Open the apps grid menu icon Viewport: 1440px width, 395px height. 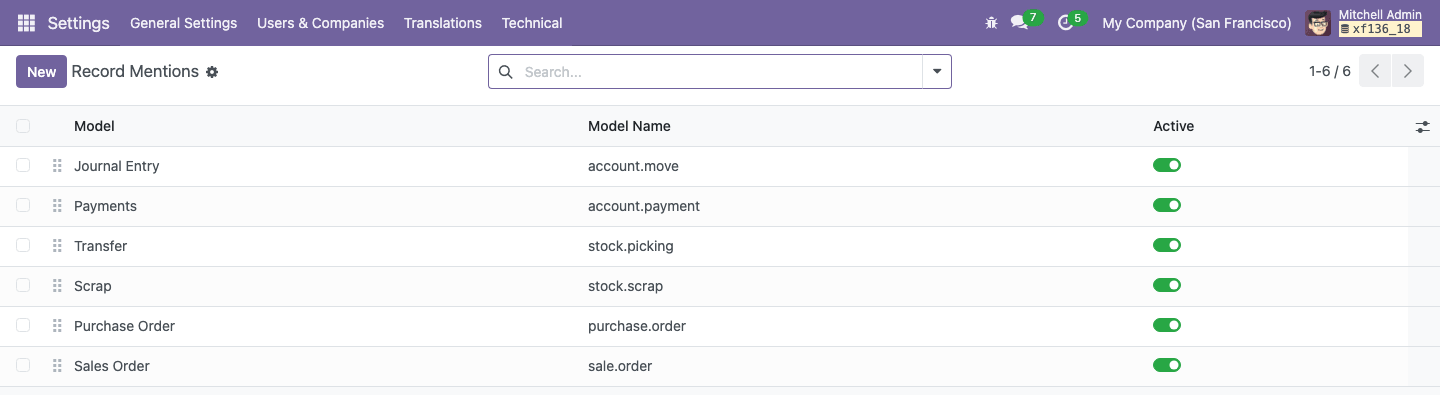(x=26, y=22)
